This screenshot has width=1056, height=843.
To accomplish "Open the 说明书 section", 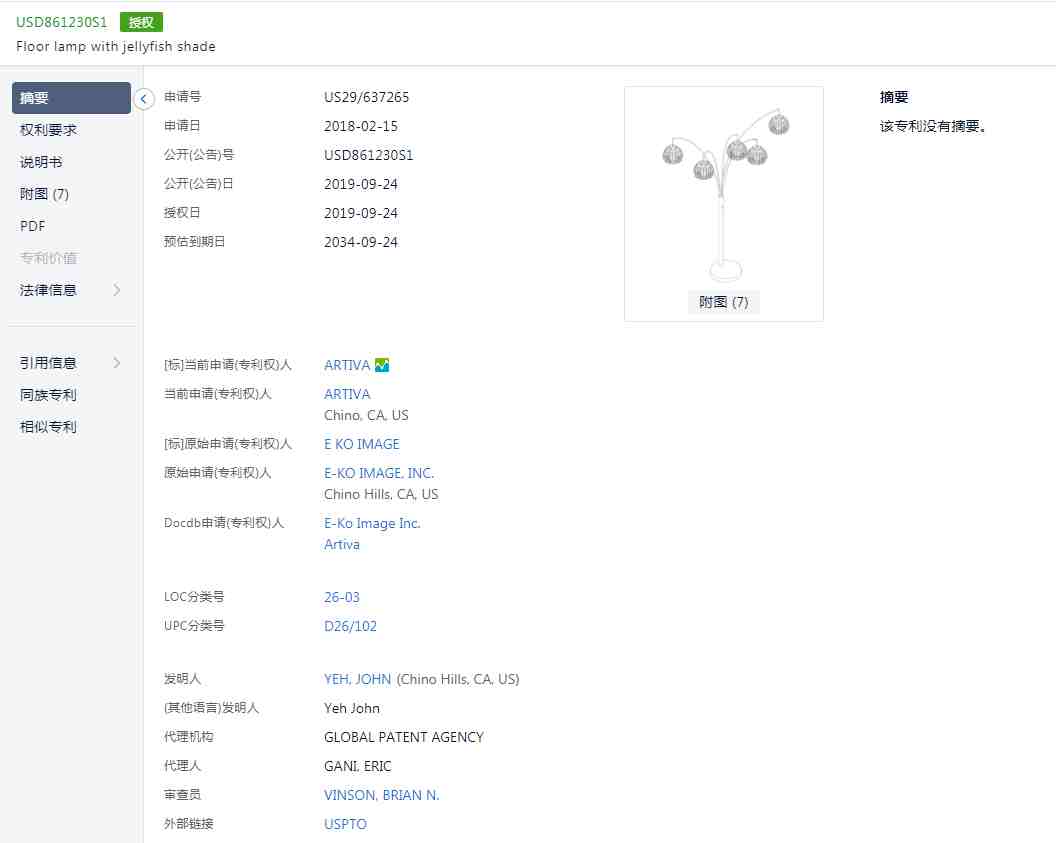I will coord(41,162).
